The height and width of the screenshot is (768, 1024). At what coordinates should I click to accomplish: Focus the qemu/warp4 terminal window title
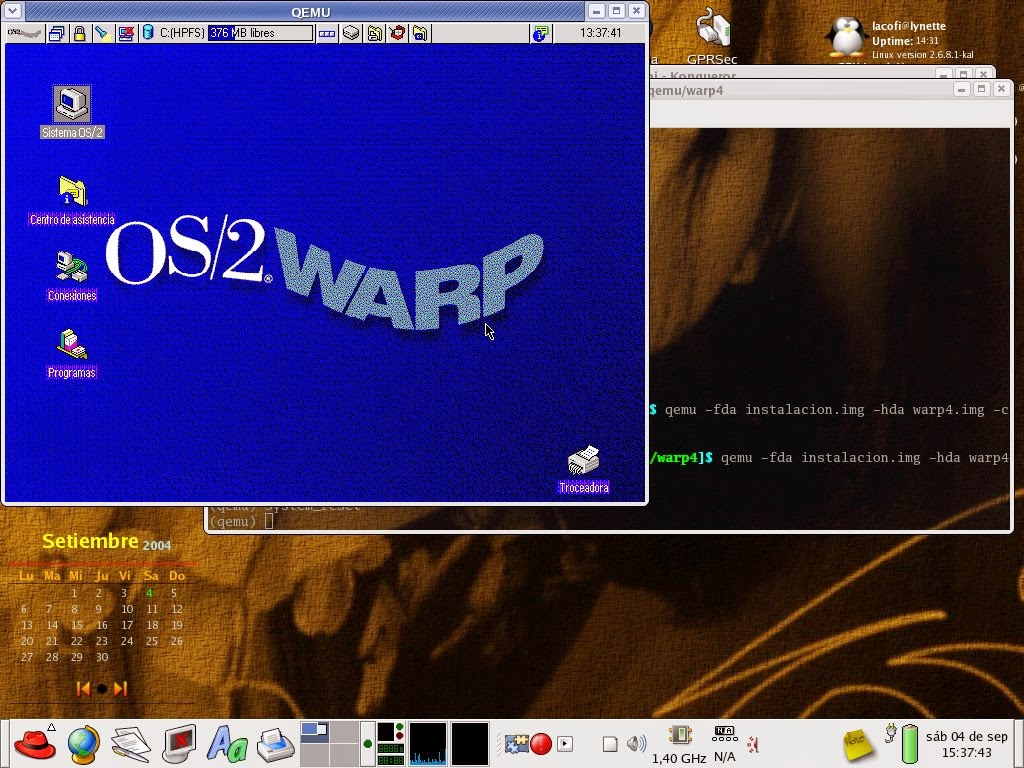[x=687, y=91]
